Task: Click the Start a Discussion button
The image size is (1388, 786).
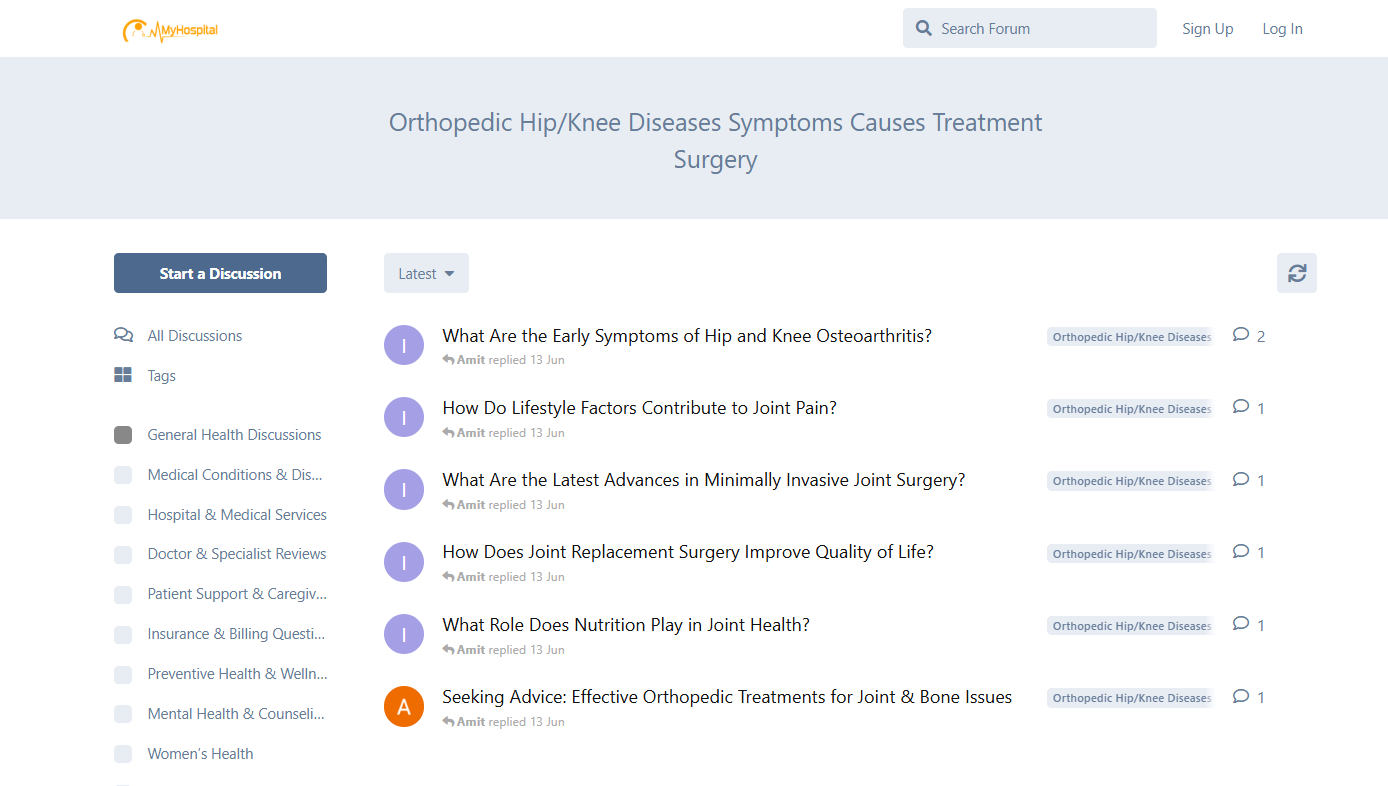Action: [x=220, y=272]
